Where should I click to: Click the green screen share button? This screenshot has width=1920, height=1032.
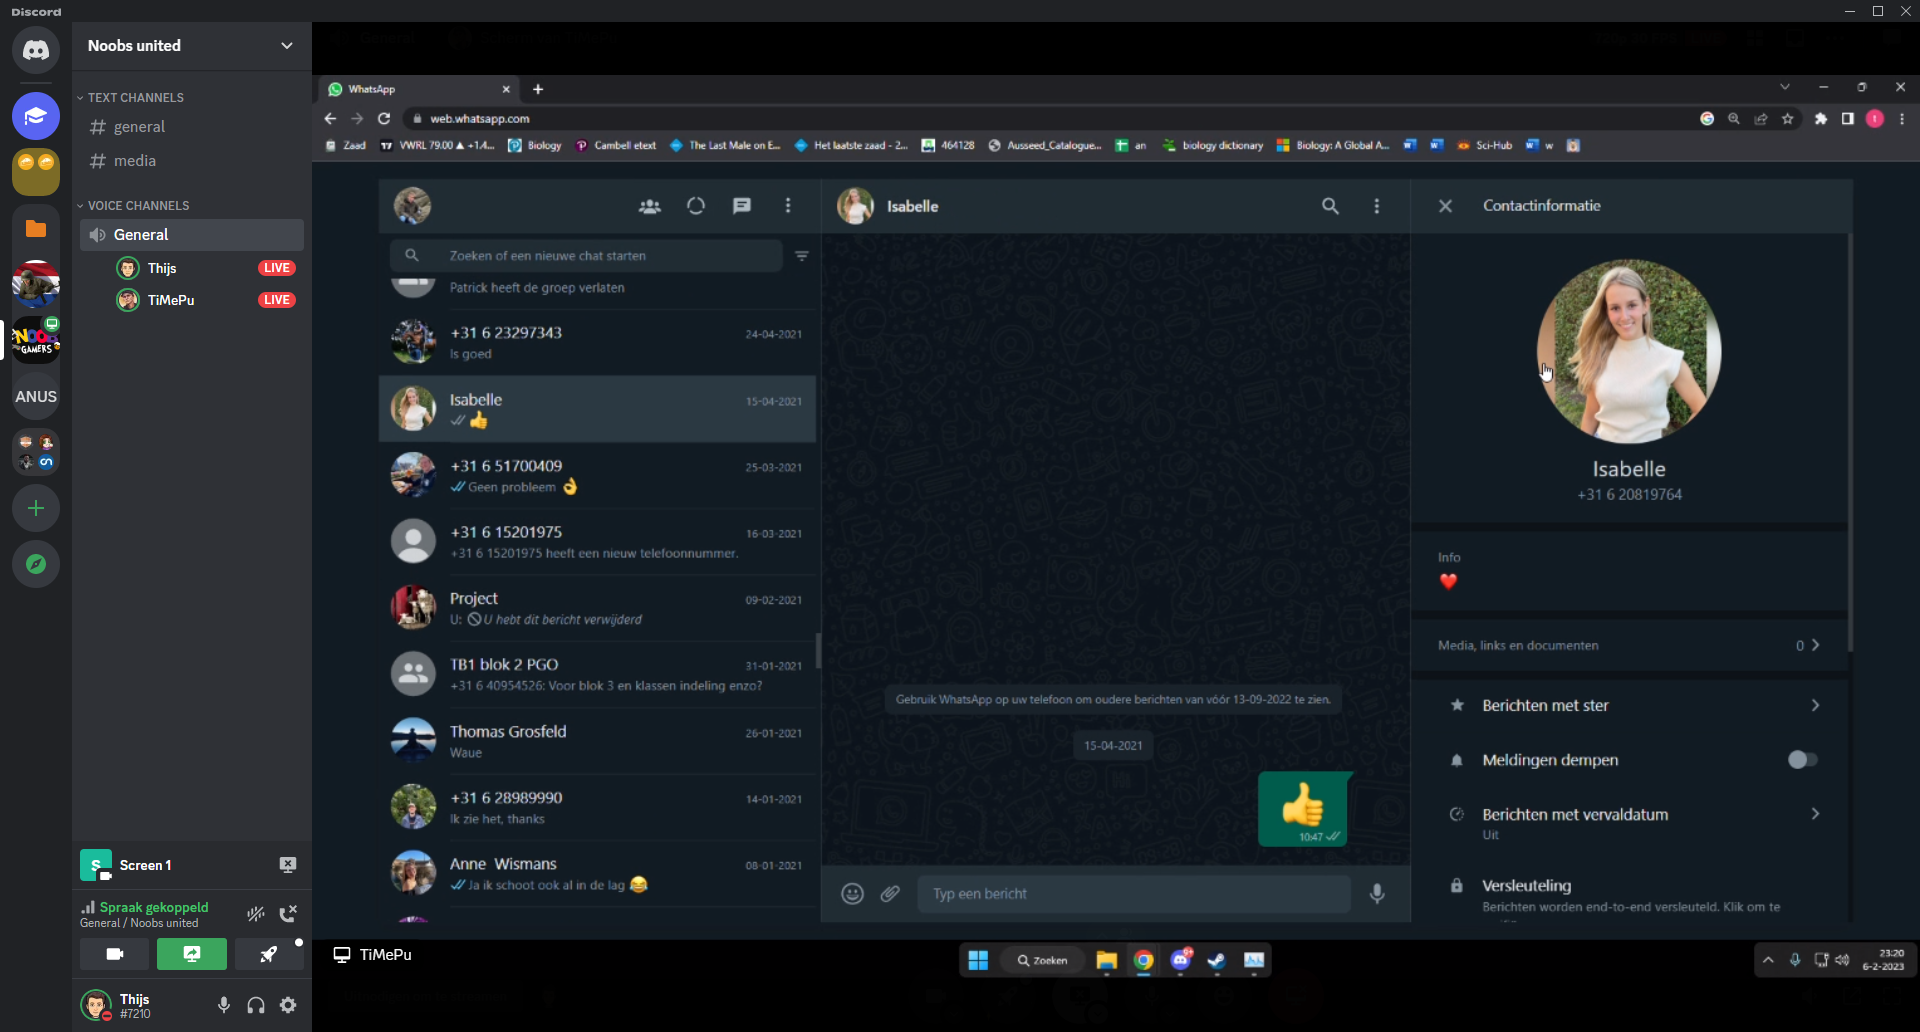point(192,954)
